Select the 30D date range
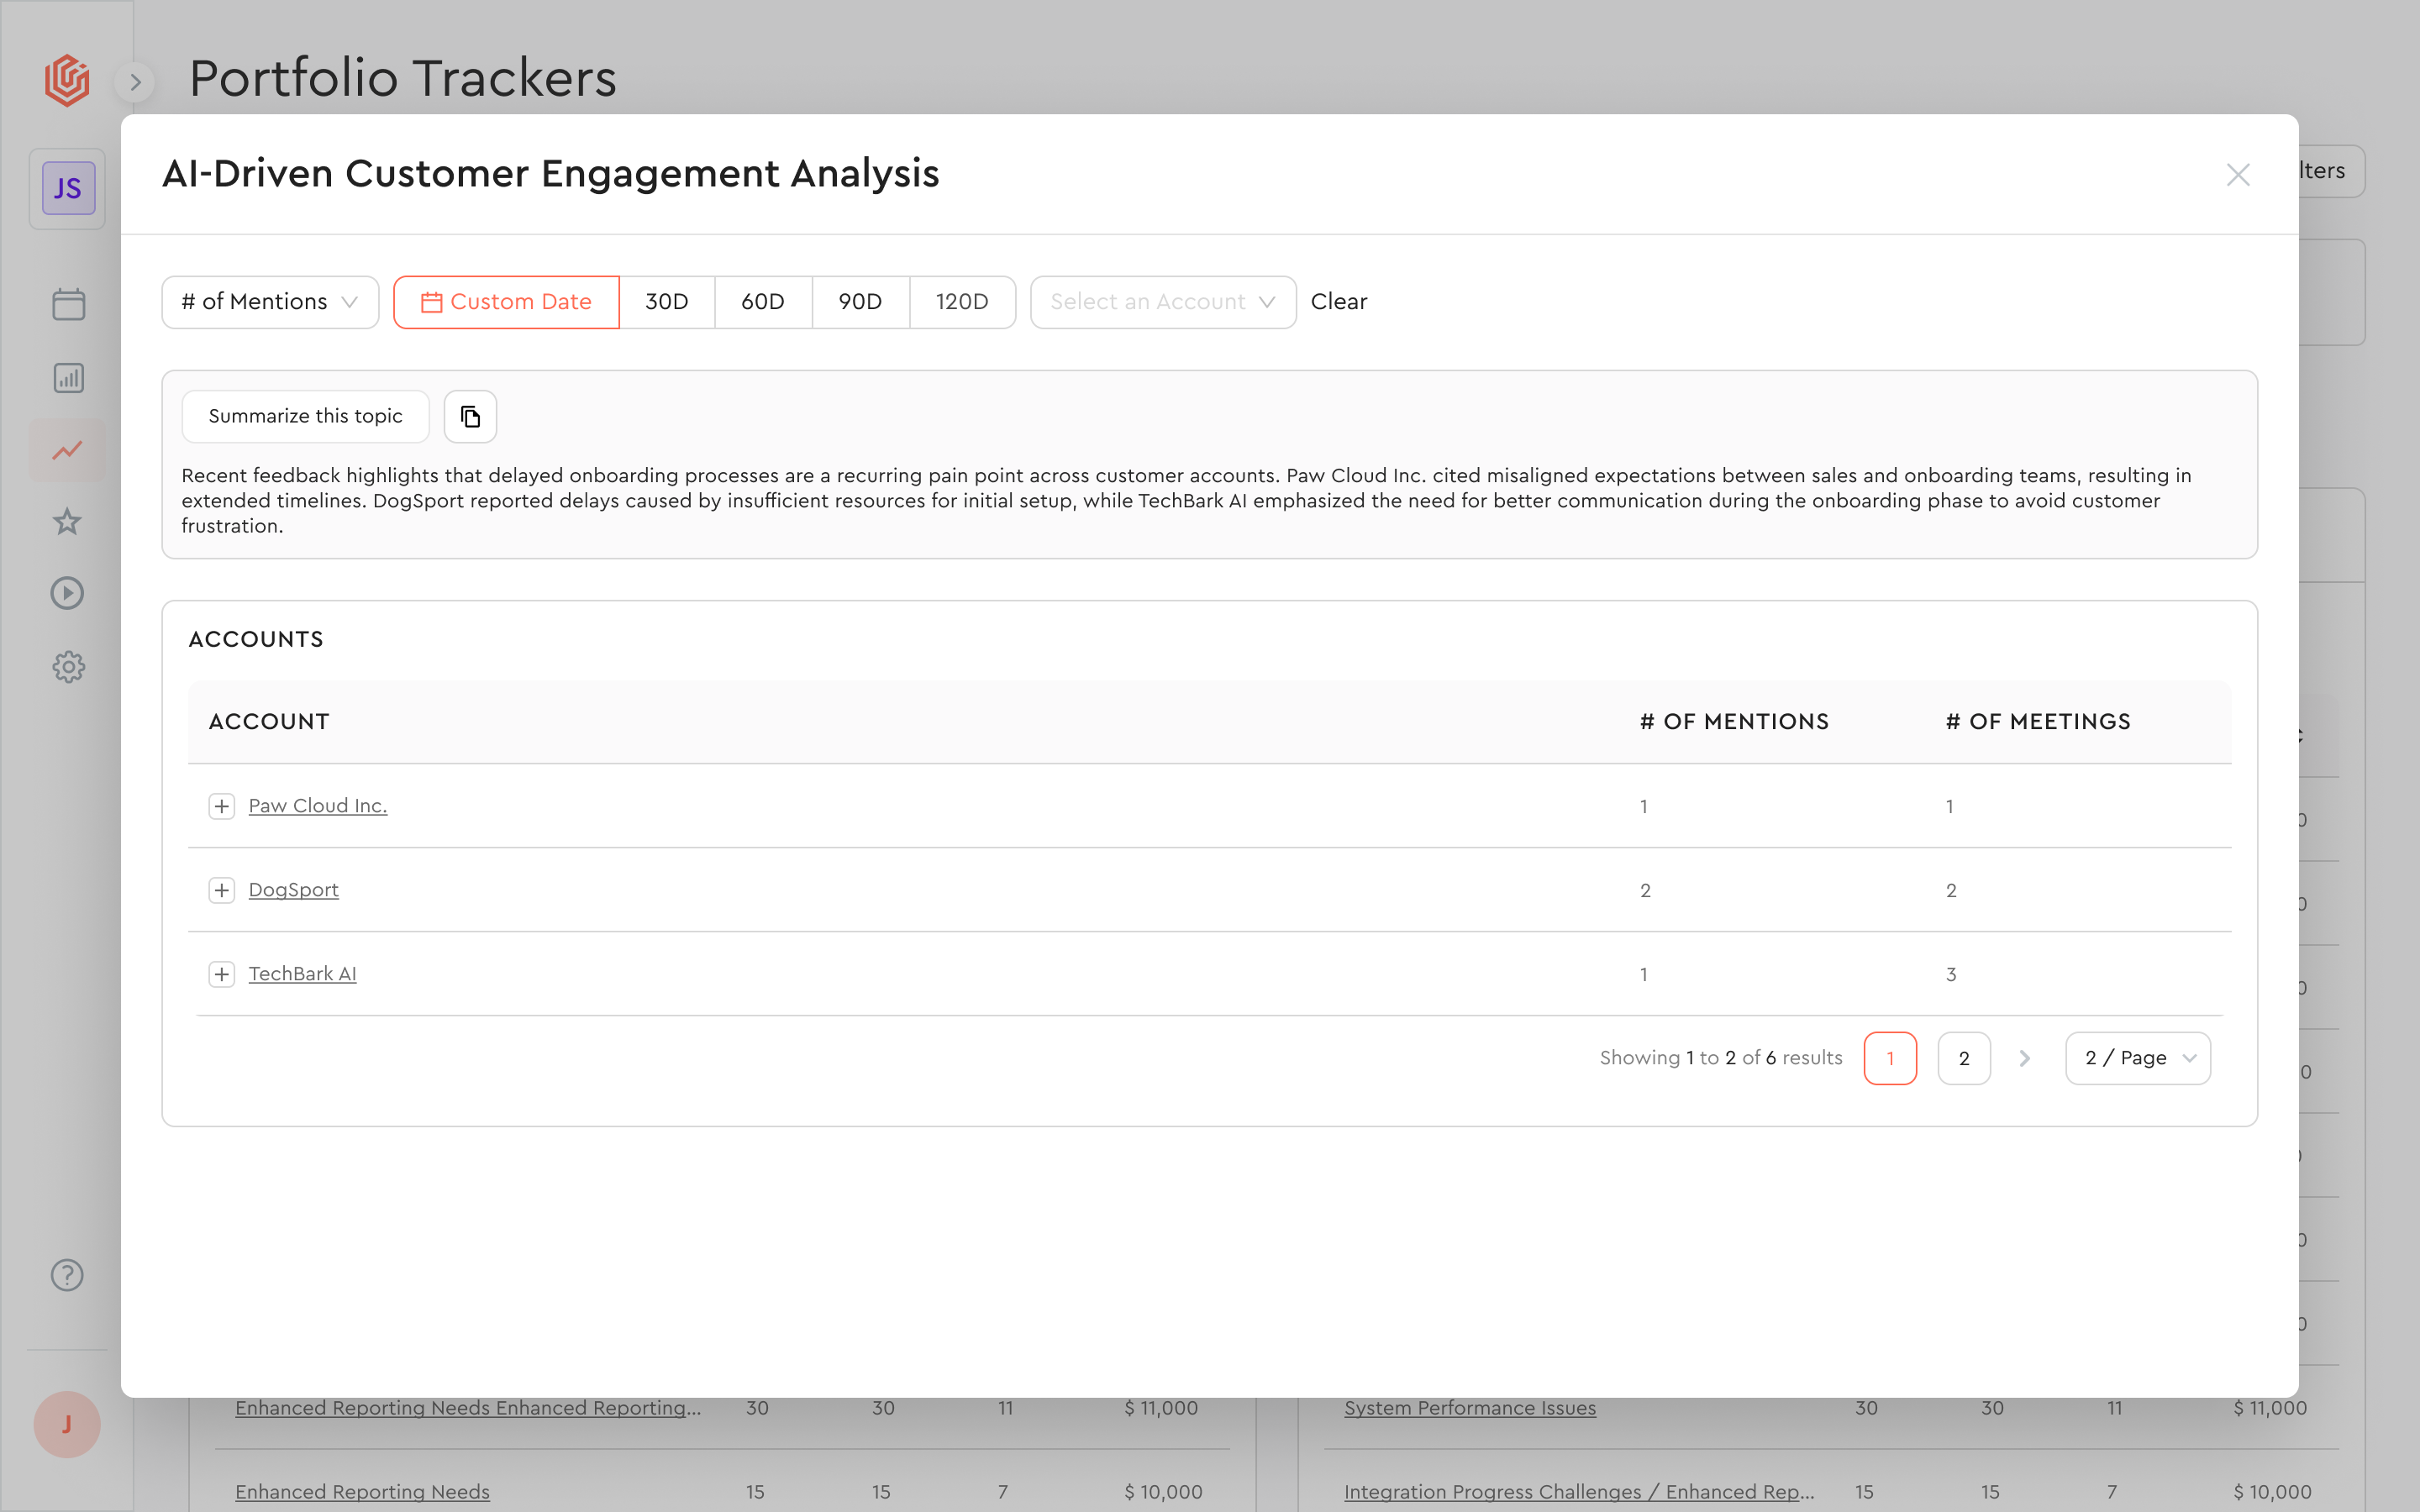Screen dimensions: 2420x1512 point(667,302)
